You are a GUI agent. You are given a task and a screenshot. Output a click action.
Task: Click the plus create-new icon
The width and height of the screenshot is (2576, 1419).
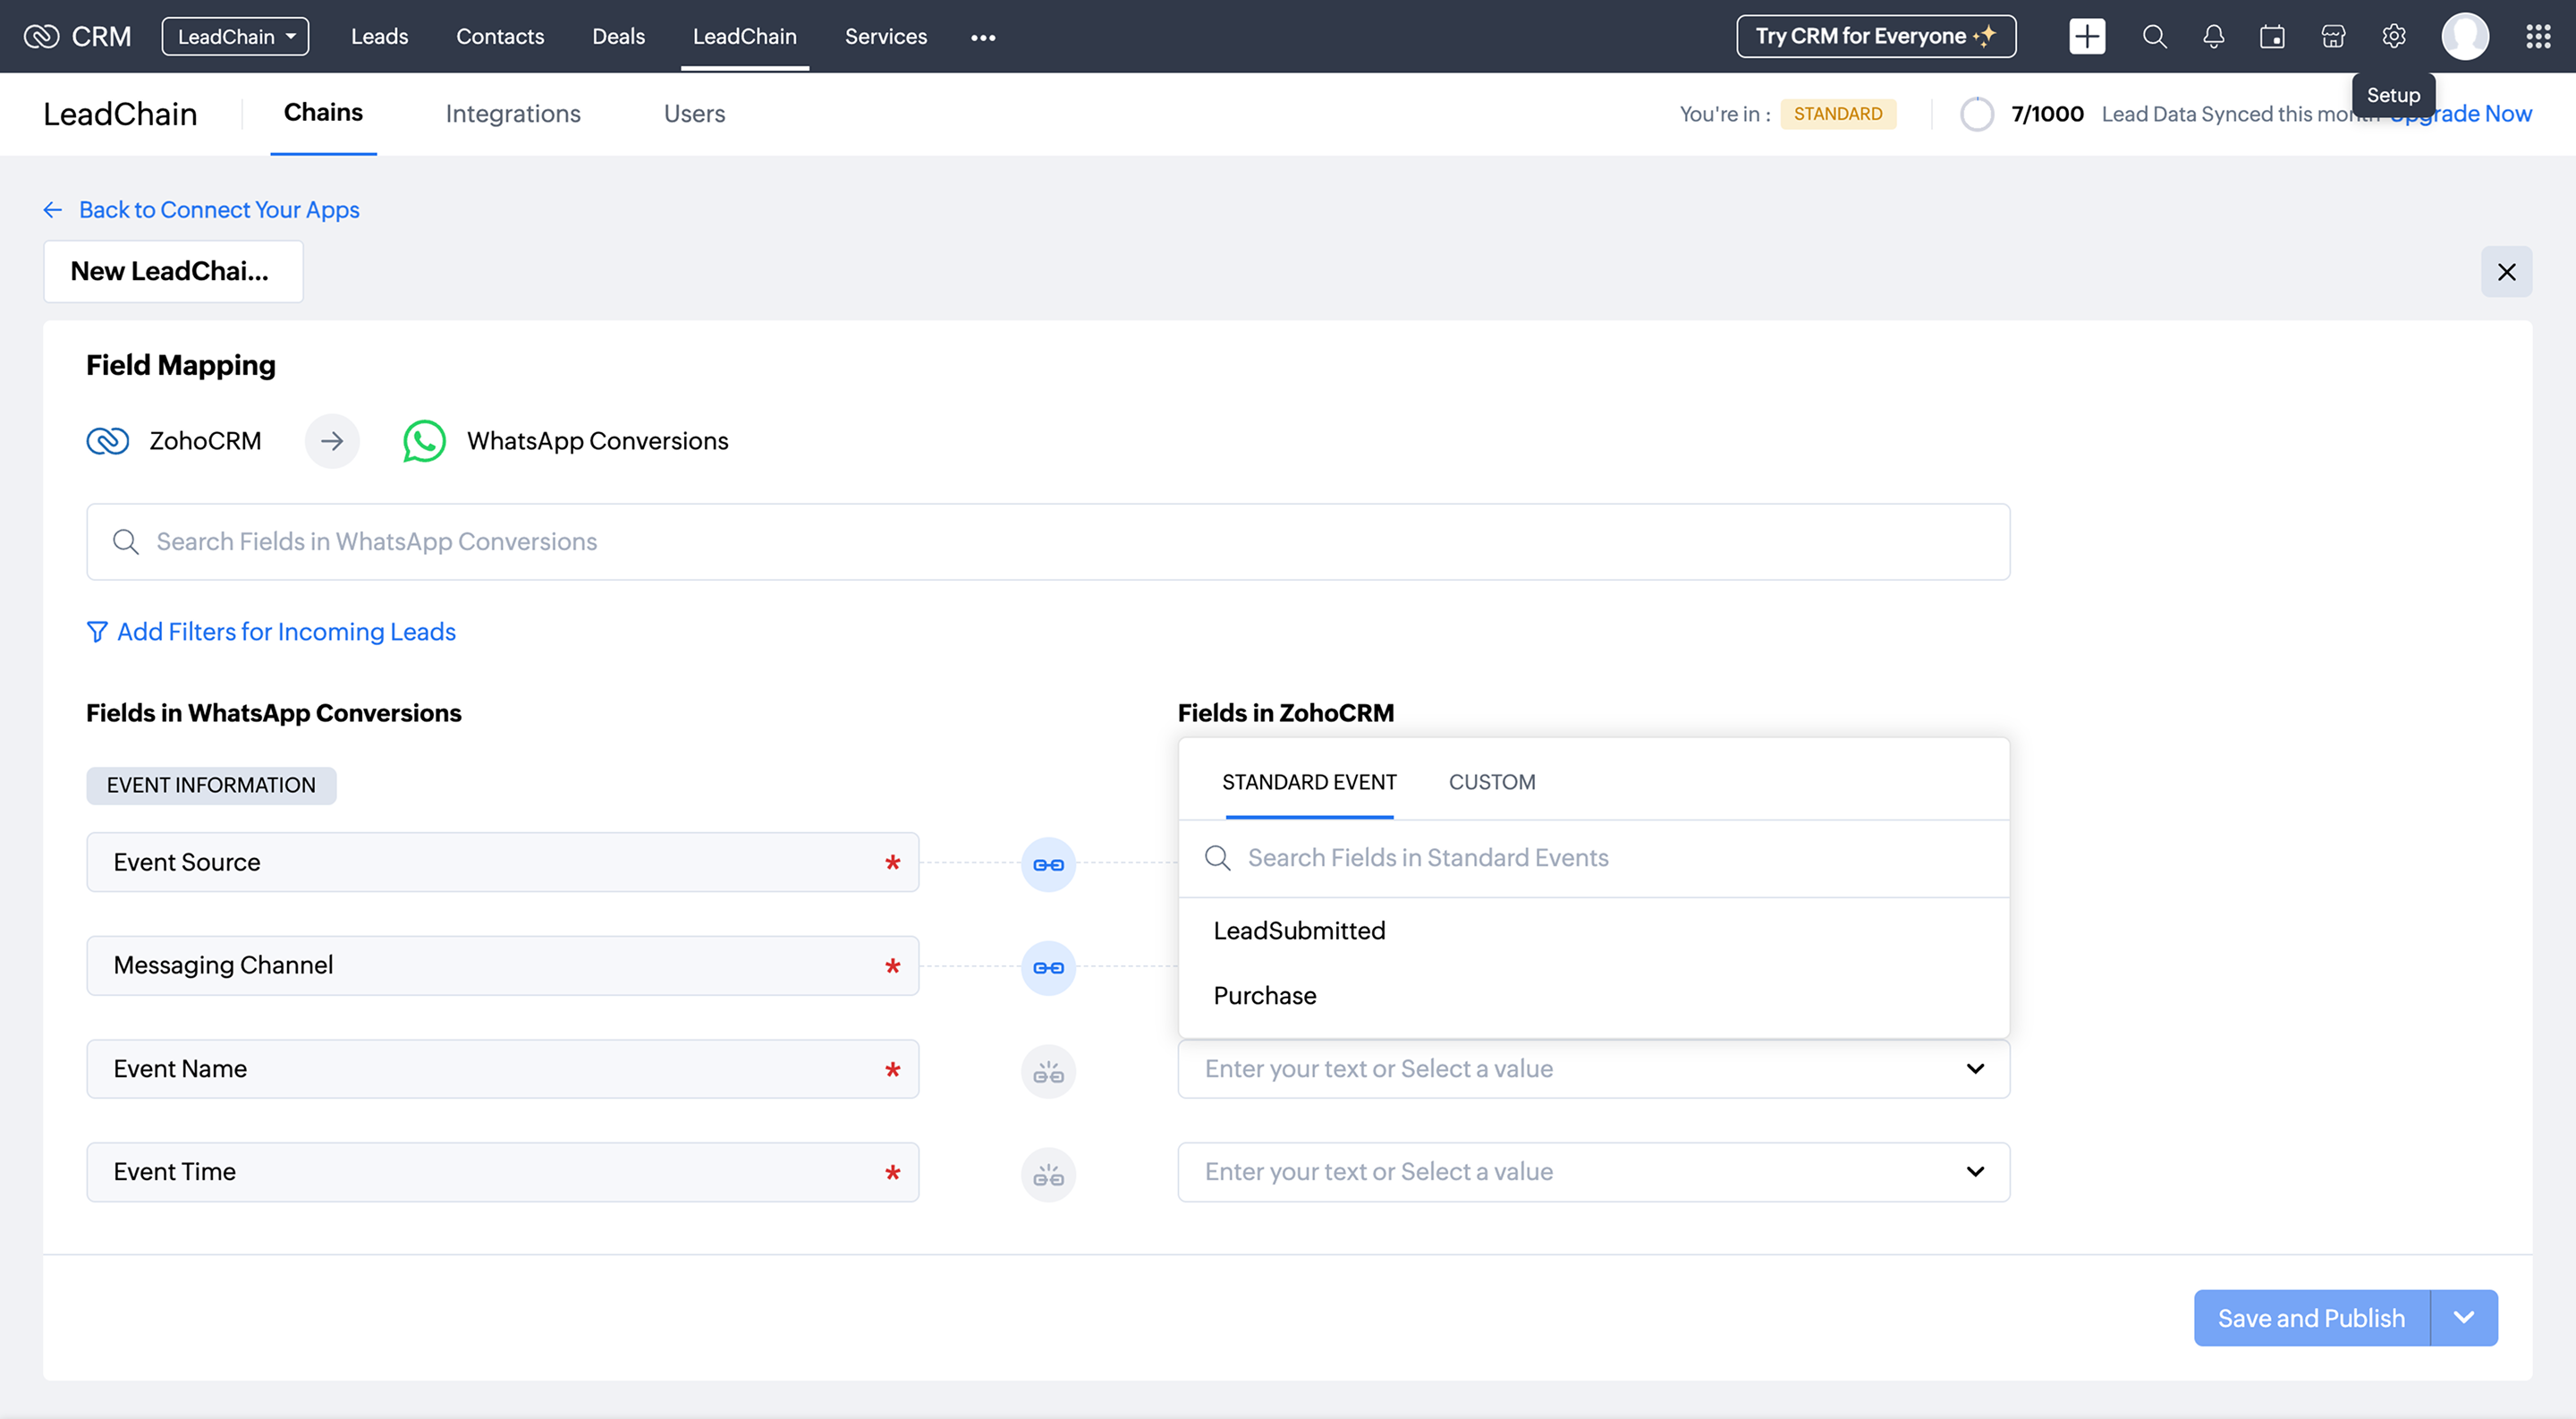2087,37
